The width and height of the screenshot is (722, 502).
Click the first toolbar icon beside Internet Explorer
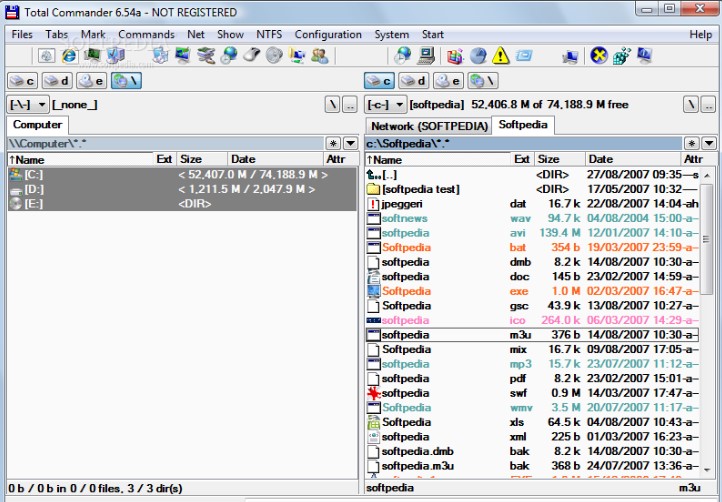(x=47, y=56)
